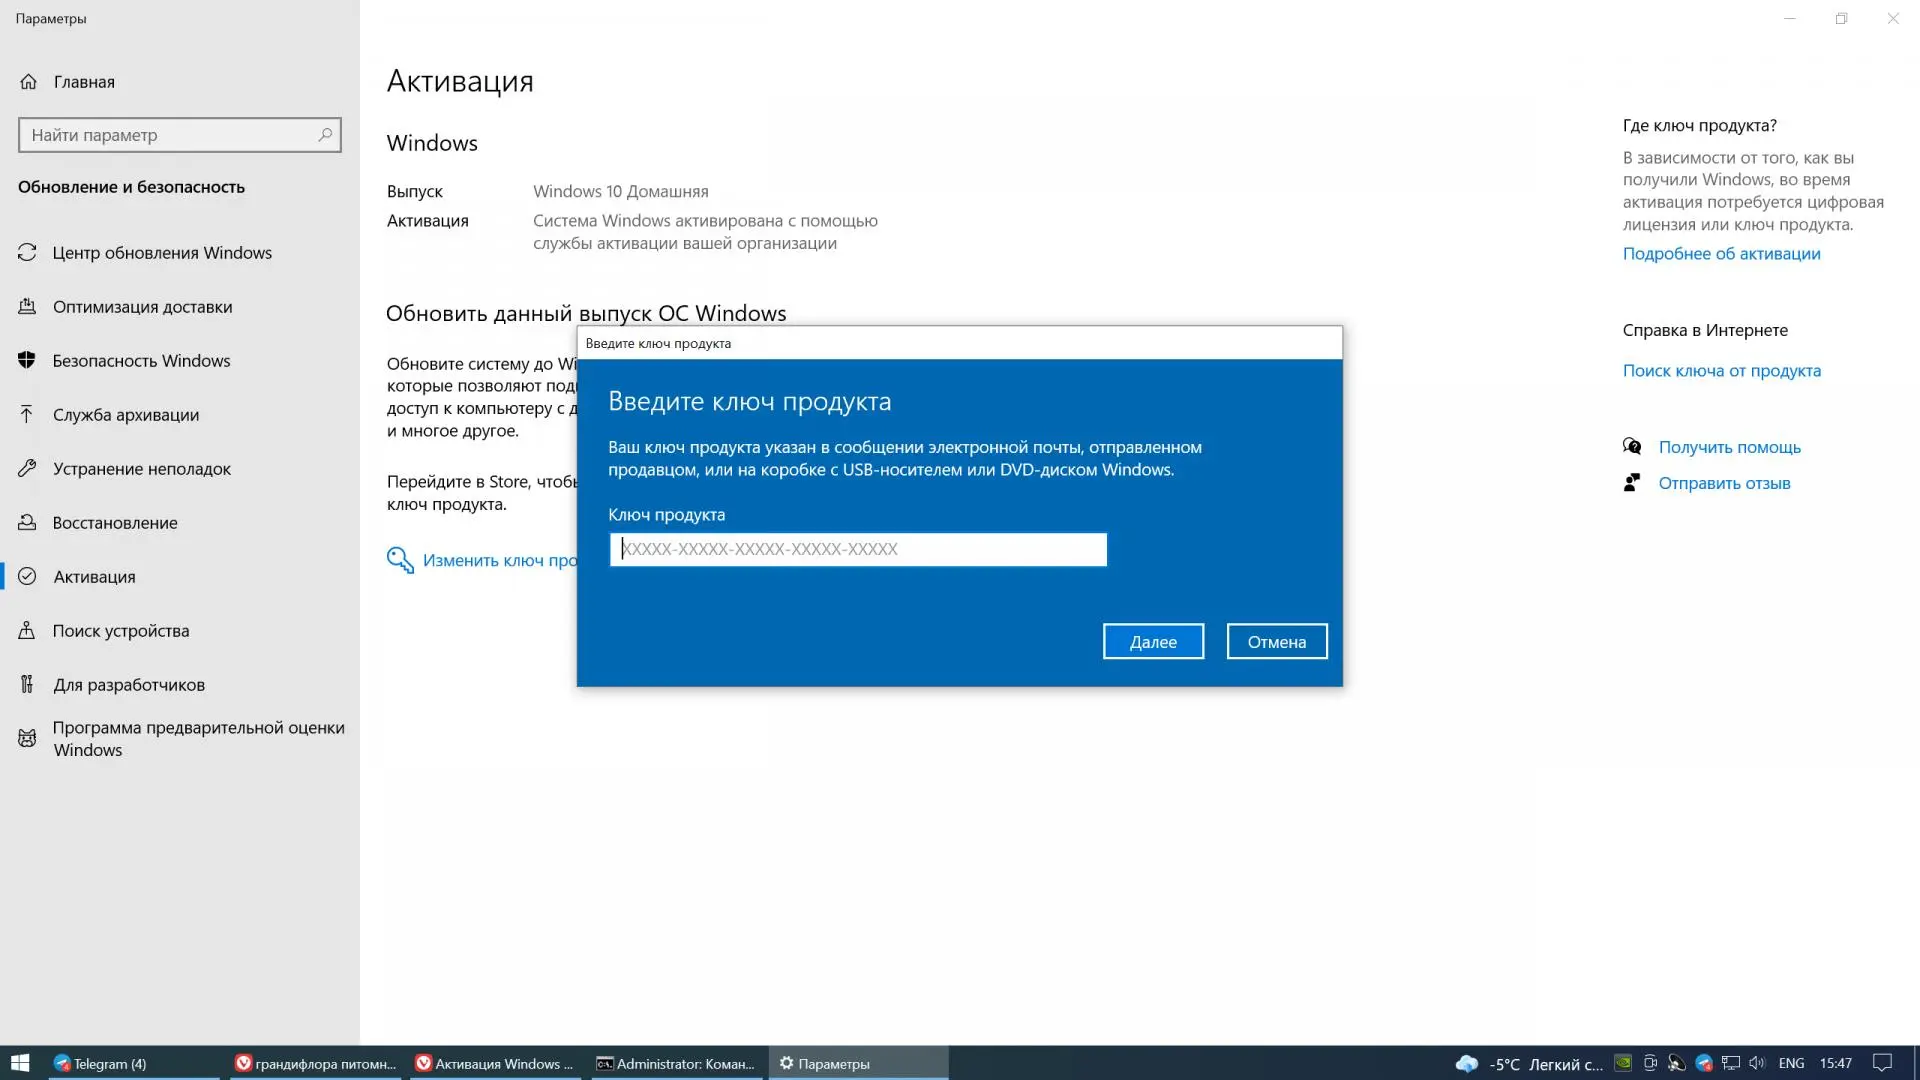Image resolution: width=1920 pixels, height=1080 pixels.
Task: Click the Обновление и безопасность heading
Action: point(131,187)
